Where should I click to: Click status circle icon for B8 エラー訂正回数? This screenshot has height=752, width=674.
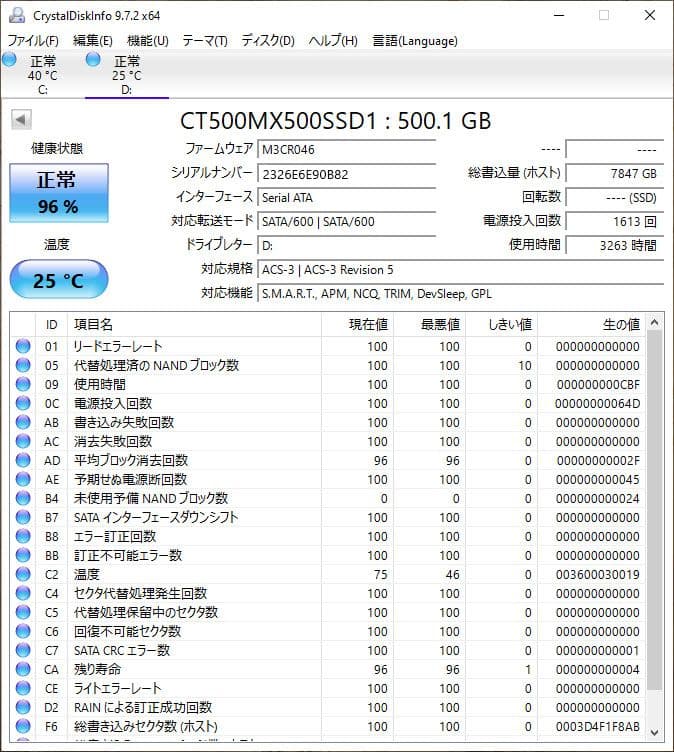[23, 536]
